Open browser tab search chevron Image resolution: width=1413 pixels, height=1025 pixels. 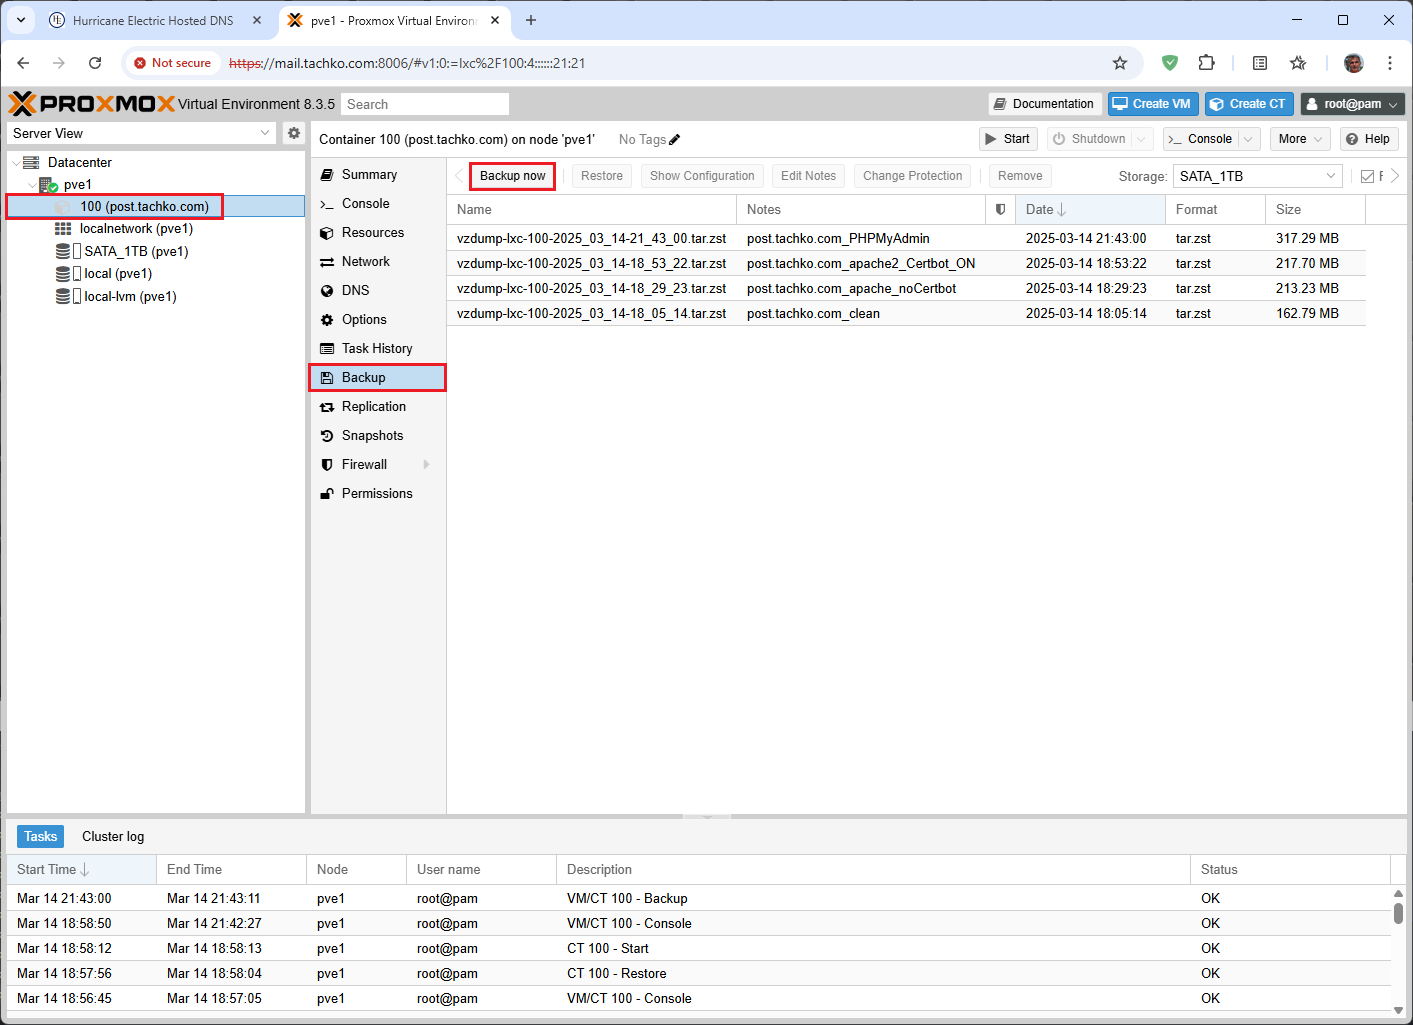(20, 20)
